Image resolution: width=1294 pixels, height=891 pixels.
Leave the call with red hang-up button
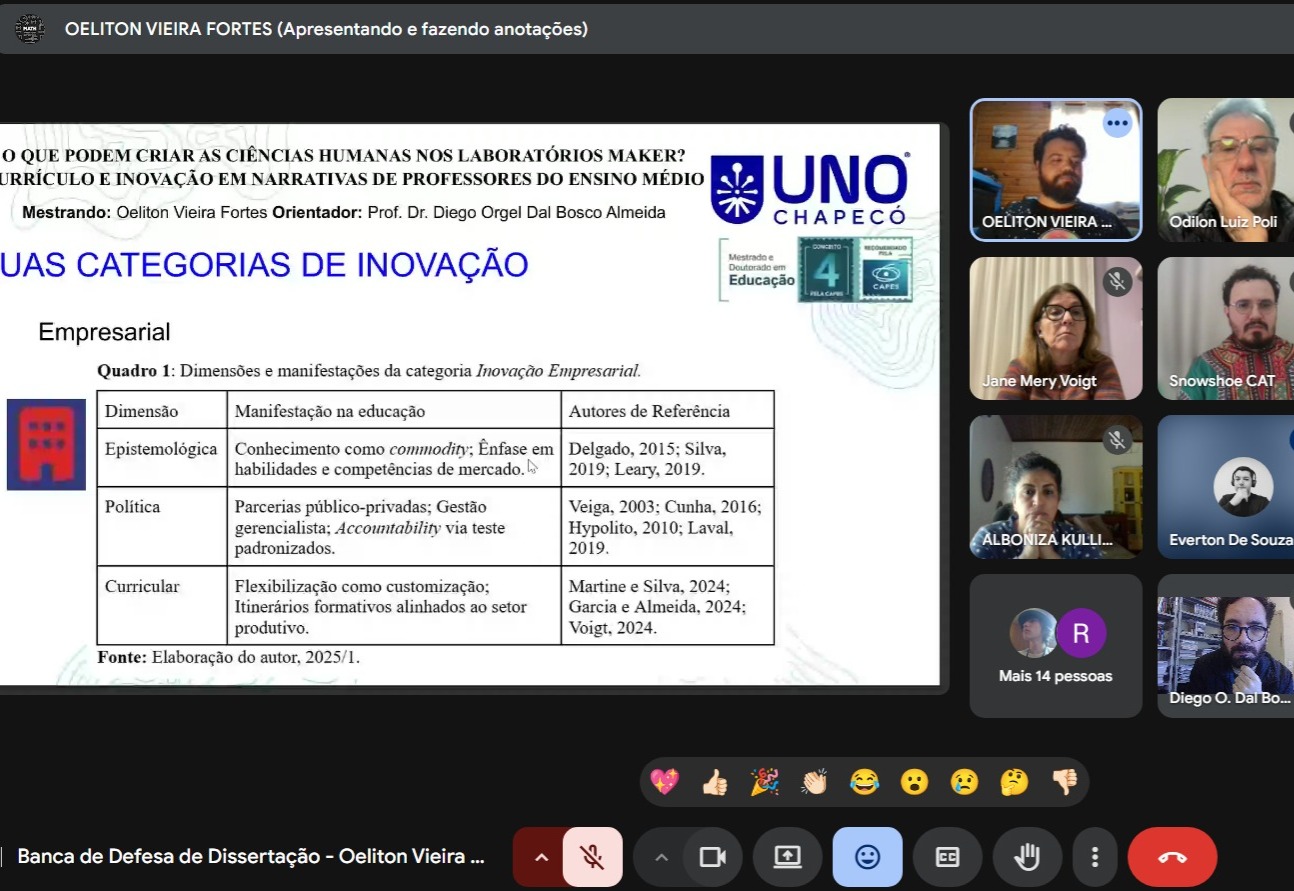pyautogui.click(x=1172, y=857)
